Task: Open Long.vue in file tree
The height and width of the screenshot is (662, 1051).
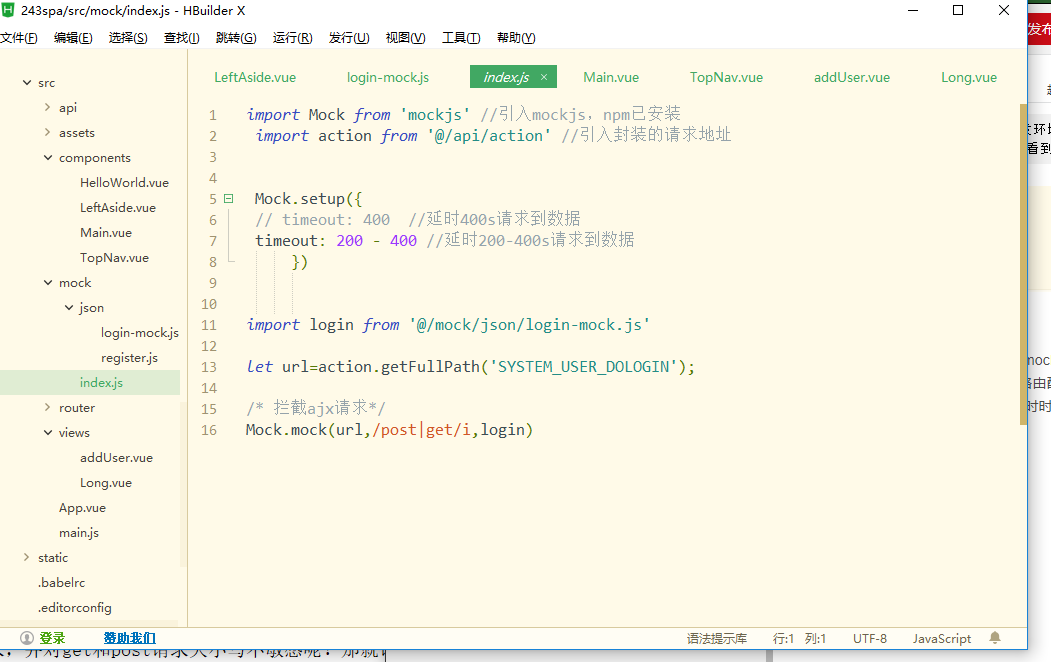Action: [105, 482]
